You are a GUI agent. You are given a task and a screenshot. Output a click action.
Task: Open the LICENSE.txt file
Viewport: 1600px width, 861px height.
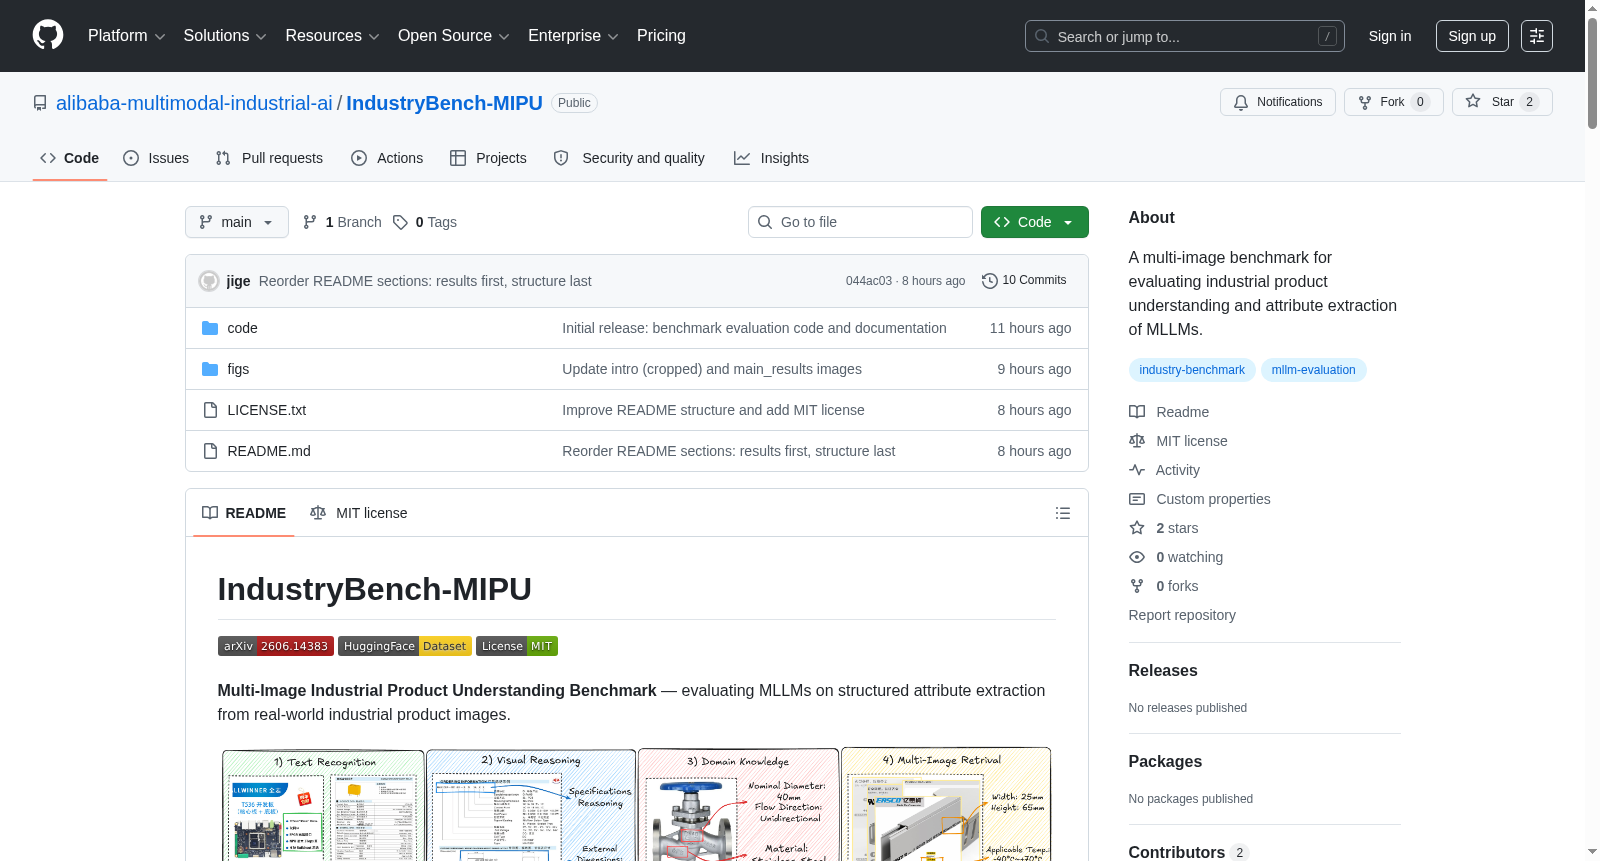pyautogui.click(x=267, y=410)
